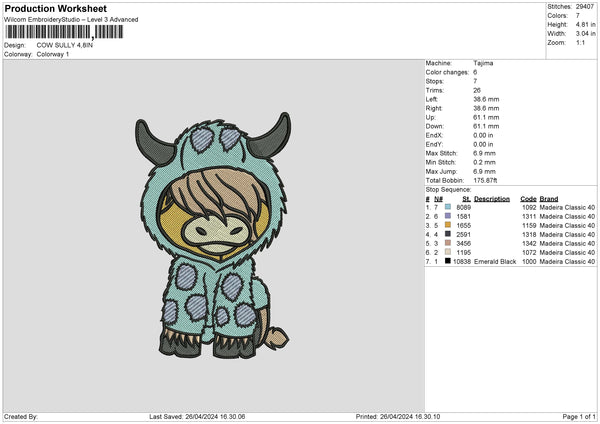
Task: Click the stitch count 10838 cell
Action: tap(462, 262)
